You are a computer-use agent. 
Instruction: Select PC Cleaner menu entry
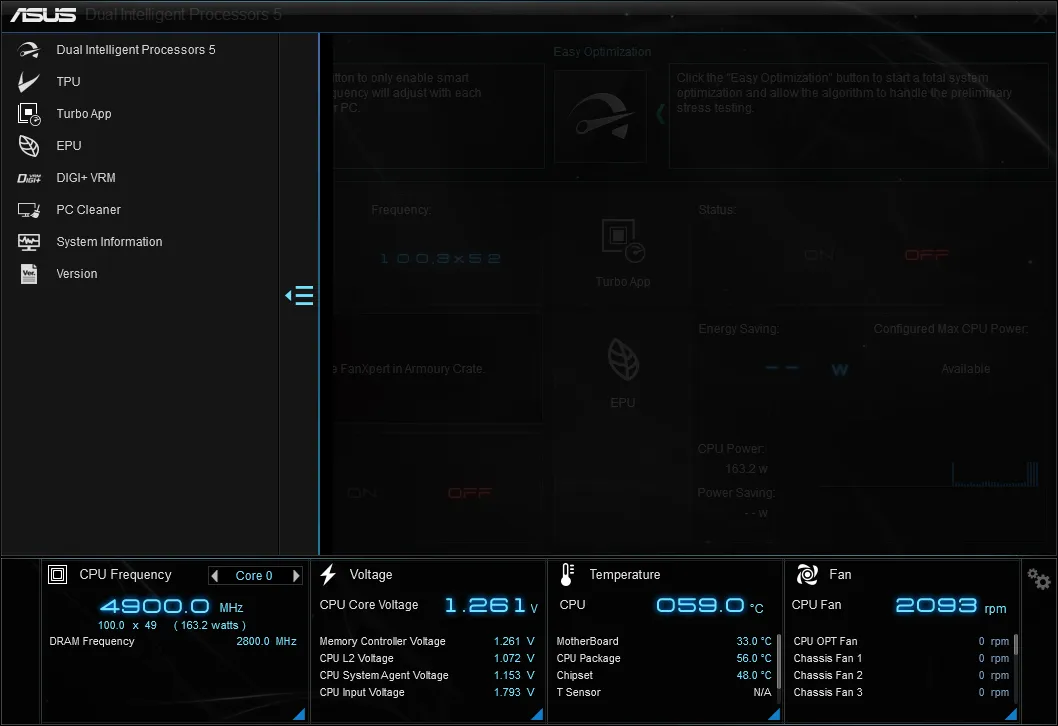click(x=88, y=210)
